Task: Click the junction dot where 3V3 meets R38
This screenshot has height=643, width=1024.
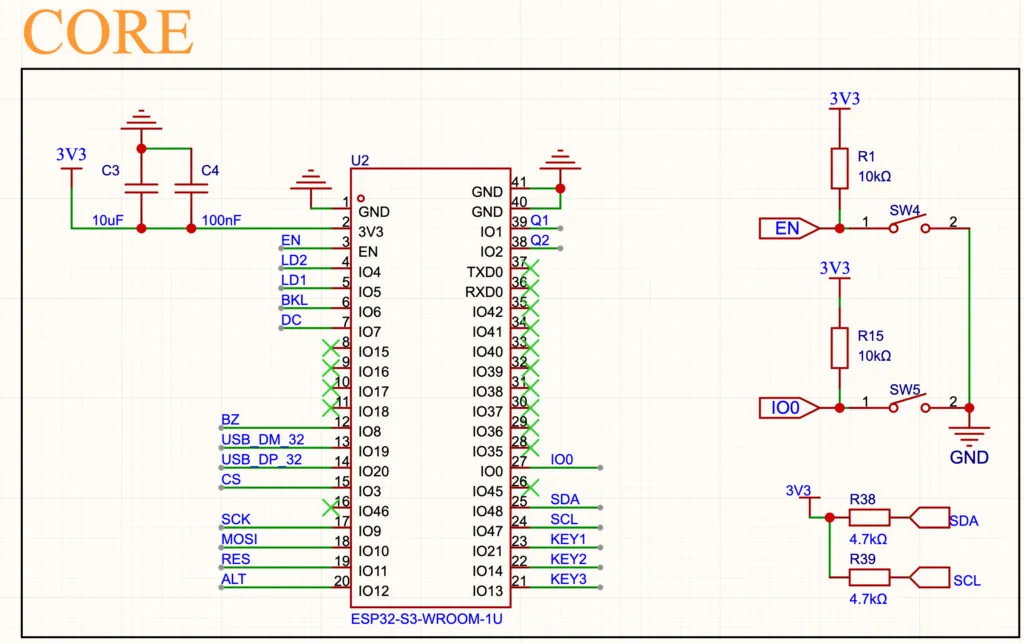Action: [x=829, y=518]
